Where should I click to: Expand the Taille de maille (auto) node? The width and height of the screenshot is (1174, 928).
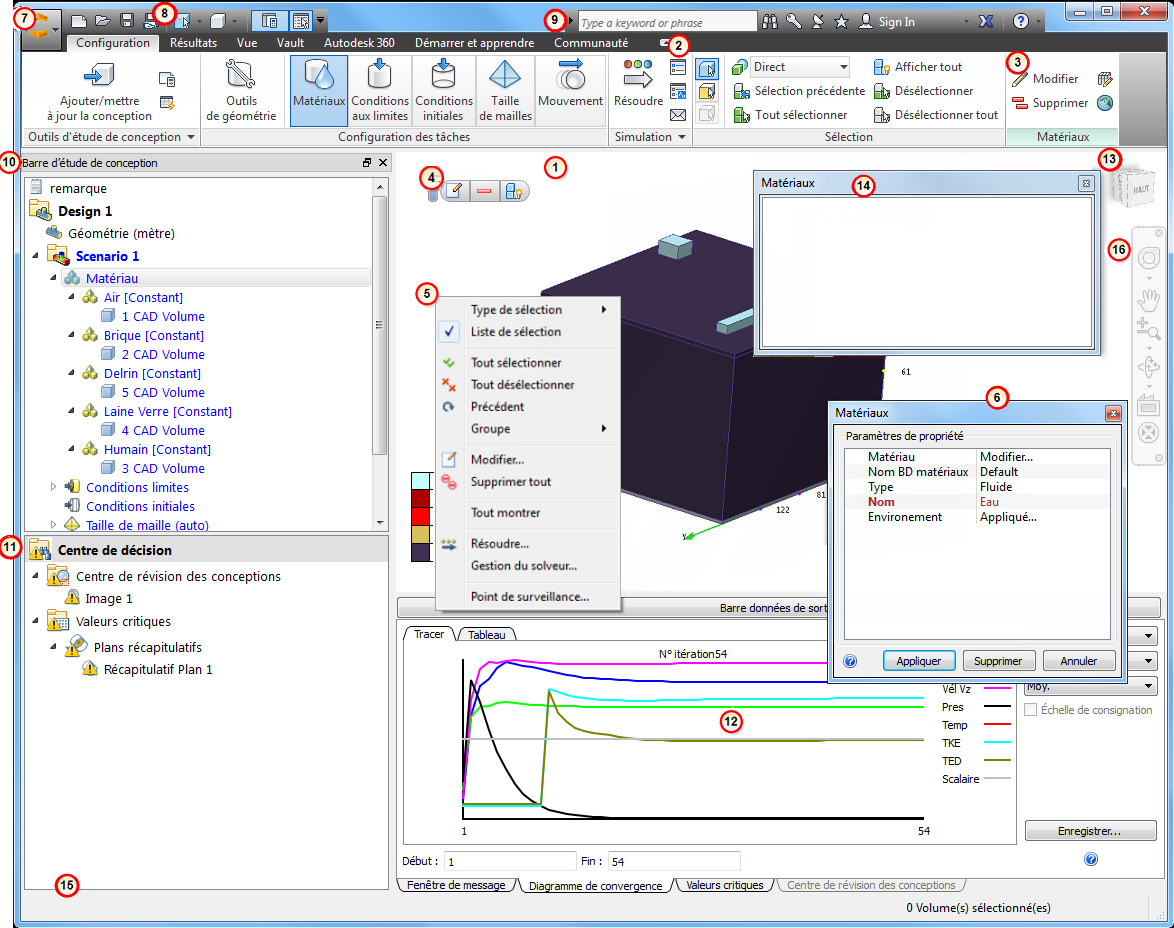pos(53,524)
